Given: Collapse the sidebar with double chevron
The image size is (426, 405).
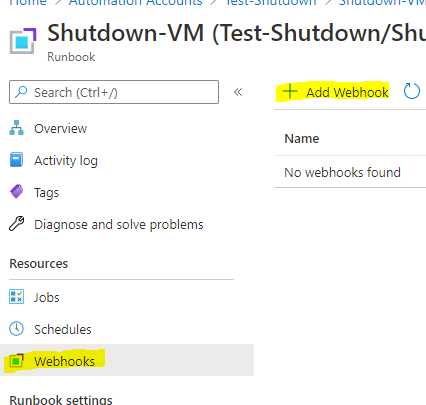Looking at the screenshot, I should (x=238, y=92).
